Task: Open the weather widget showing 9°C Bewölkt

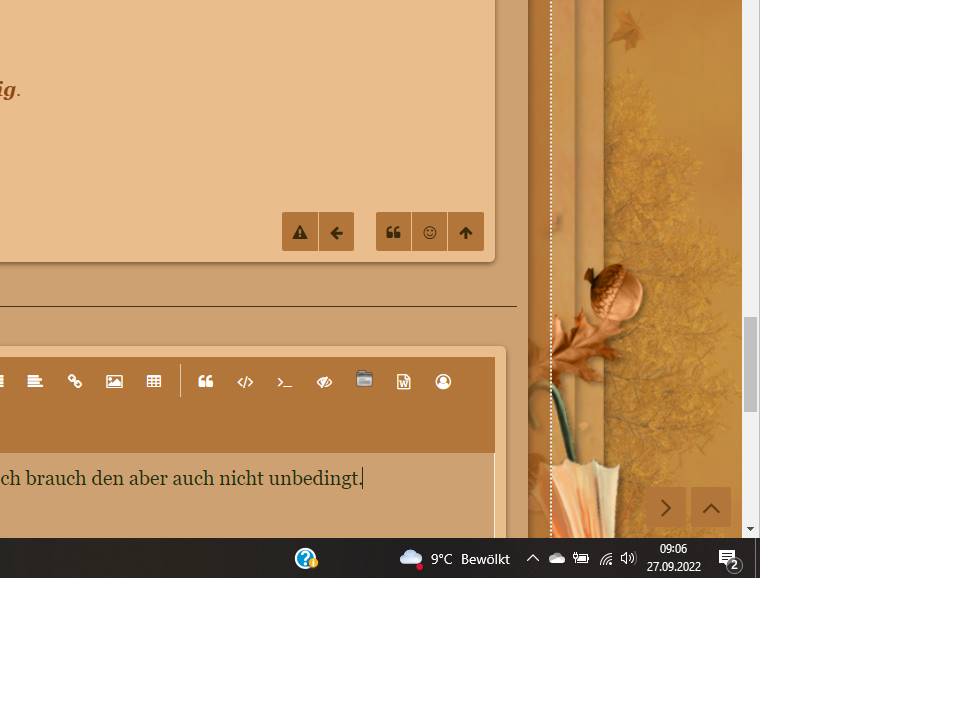Action: [x=455, y=559]
